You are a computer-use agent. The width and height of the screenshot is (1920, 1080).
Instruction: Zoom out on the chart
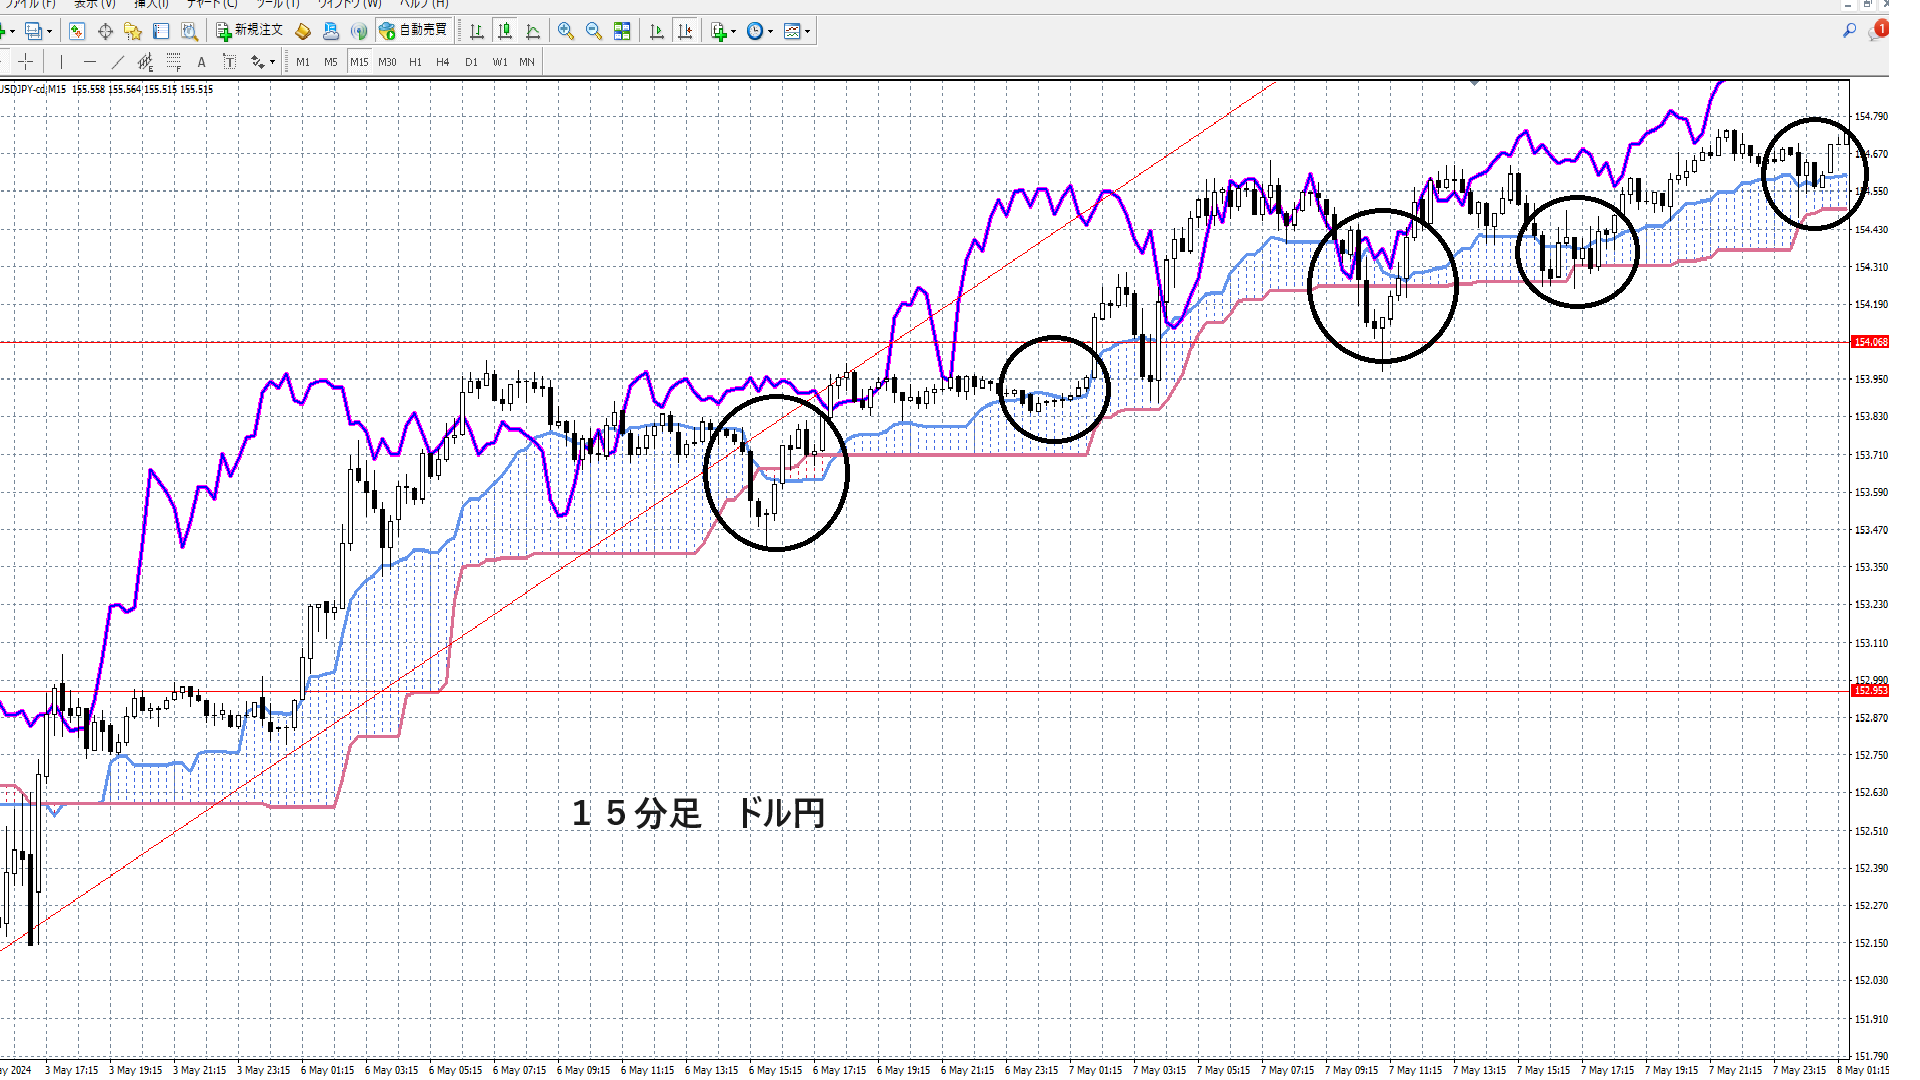click(594, 31)
